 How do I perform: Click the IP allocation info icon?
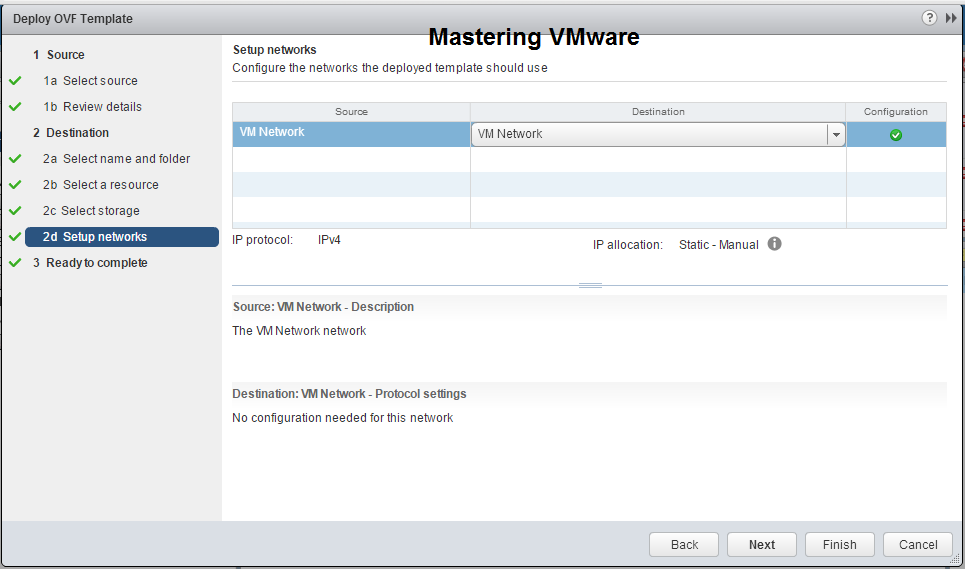click(774, 244)
